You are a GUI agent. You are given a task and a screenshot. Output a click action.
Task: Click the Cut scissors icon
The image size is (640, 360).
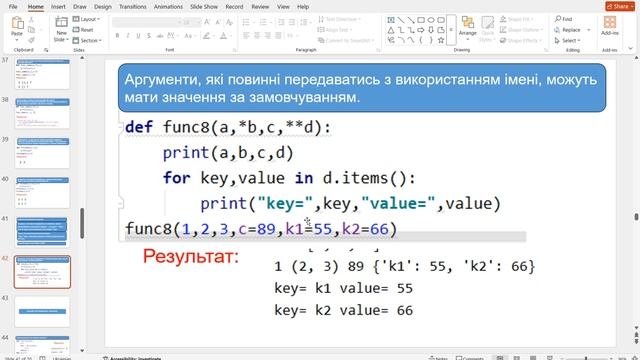[x=31, y=20]
